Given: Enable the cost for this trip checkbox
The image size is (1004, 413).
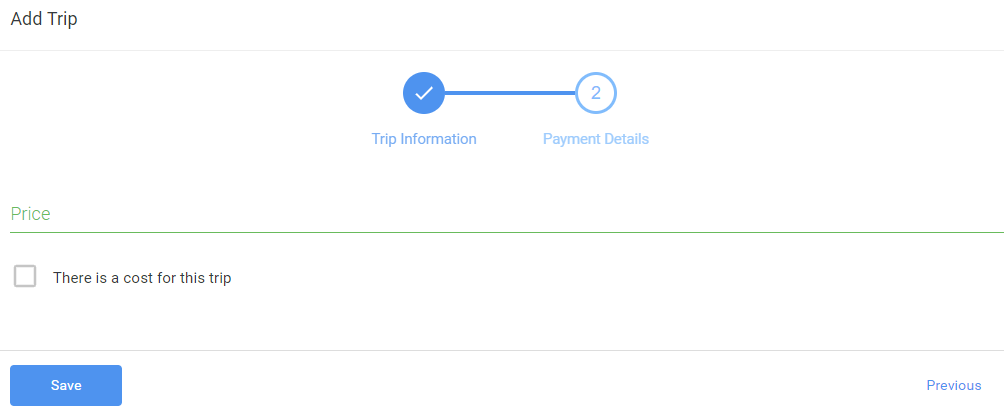Looking at the screenshot, I should [25, 277].
